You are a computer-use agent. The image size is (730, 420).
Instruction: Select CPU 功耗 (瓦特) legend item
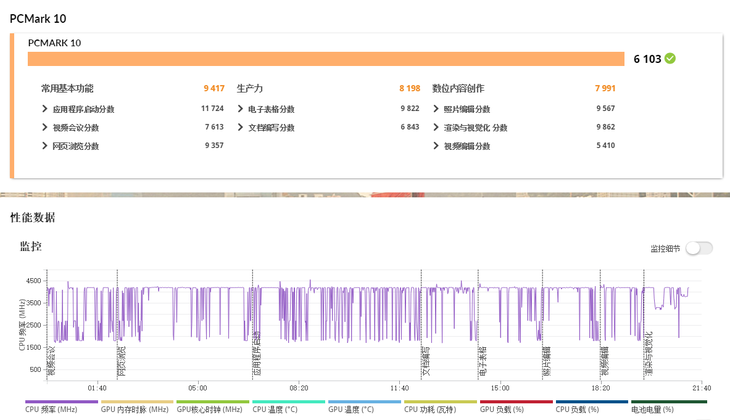click(440, 408)
